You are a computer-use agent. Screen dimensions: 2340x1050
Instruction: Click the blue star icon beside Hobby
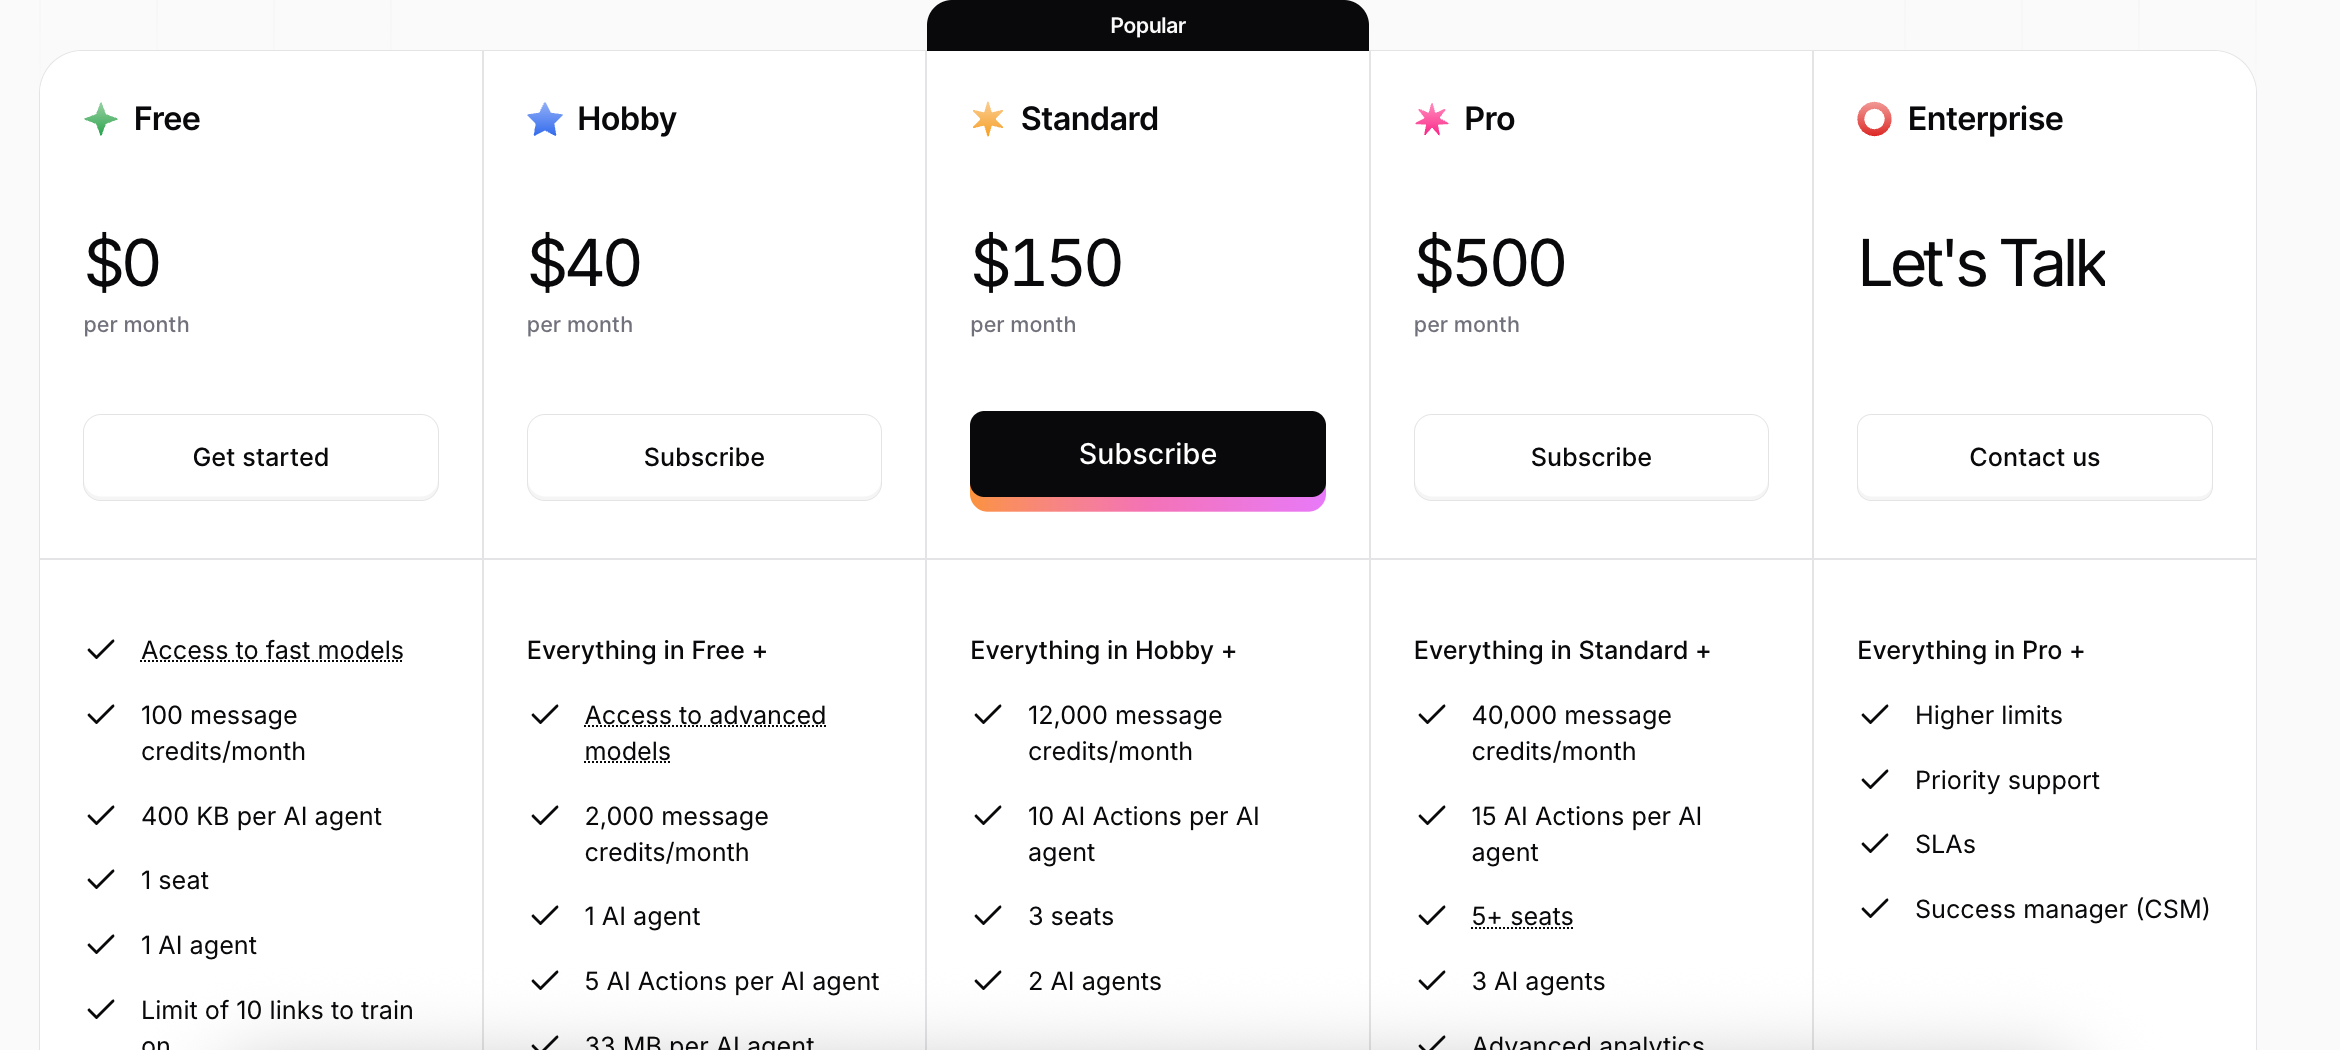(545, 119)
